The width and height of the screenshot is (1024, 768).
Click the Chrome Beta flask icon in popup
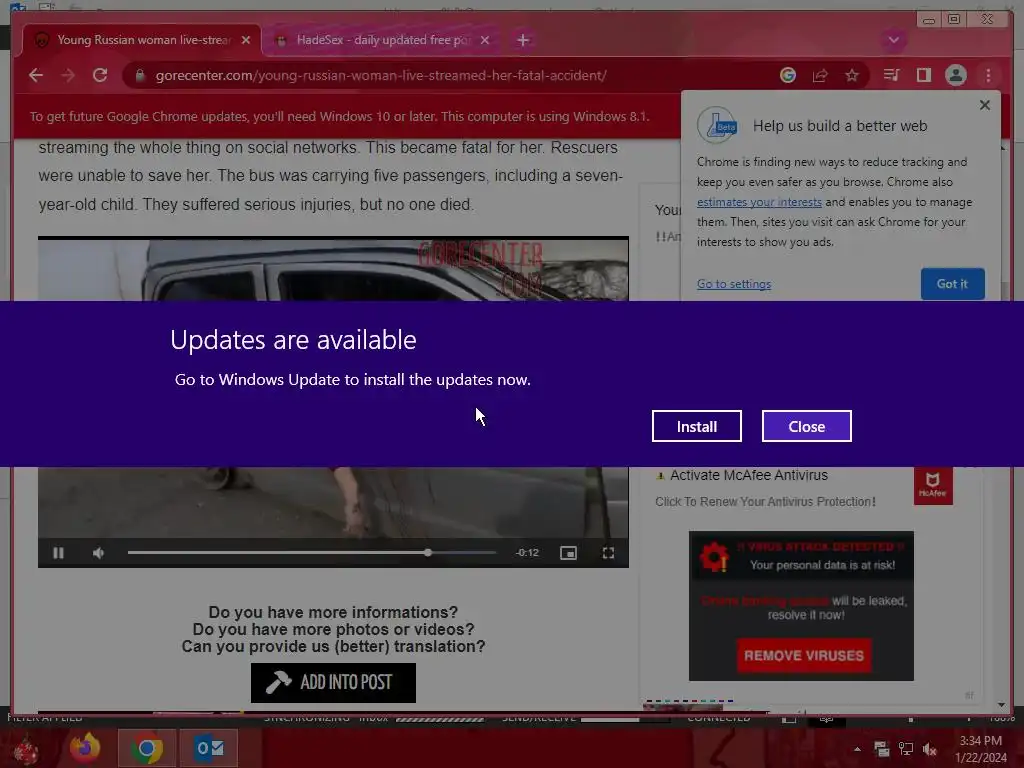pyautogui.click(x=717, y=125)
